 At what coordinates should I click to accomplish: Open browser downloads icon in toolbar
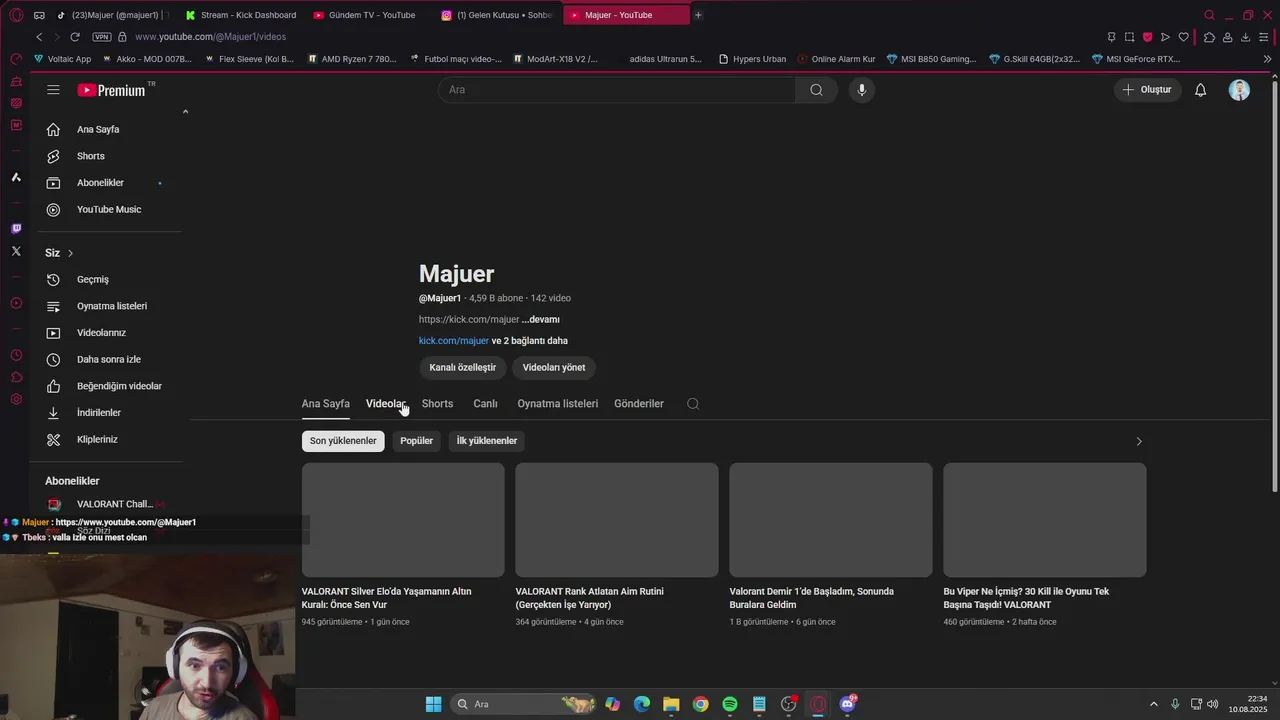click(1245, 37)
